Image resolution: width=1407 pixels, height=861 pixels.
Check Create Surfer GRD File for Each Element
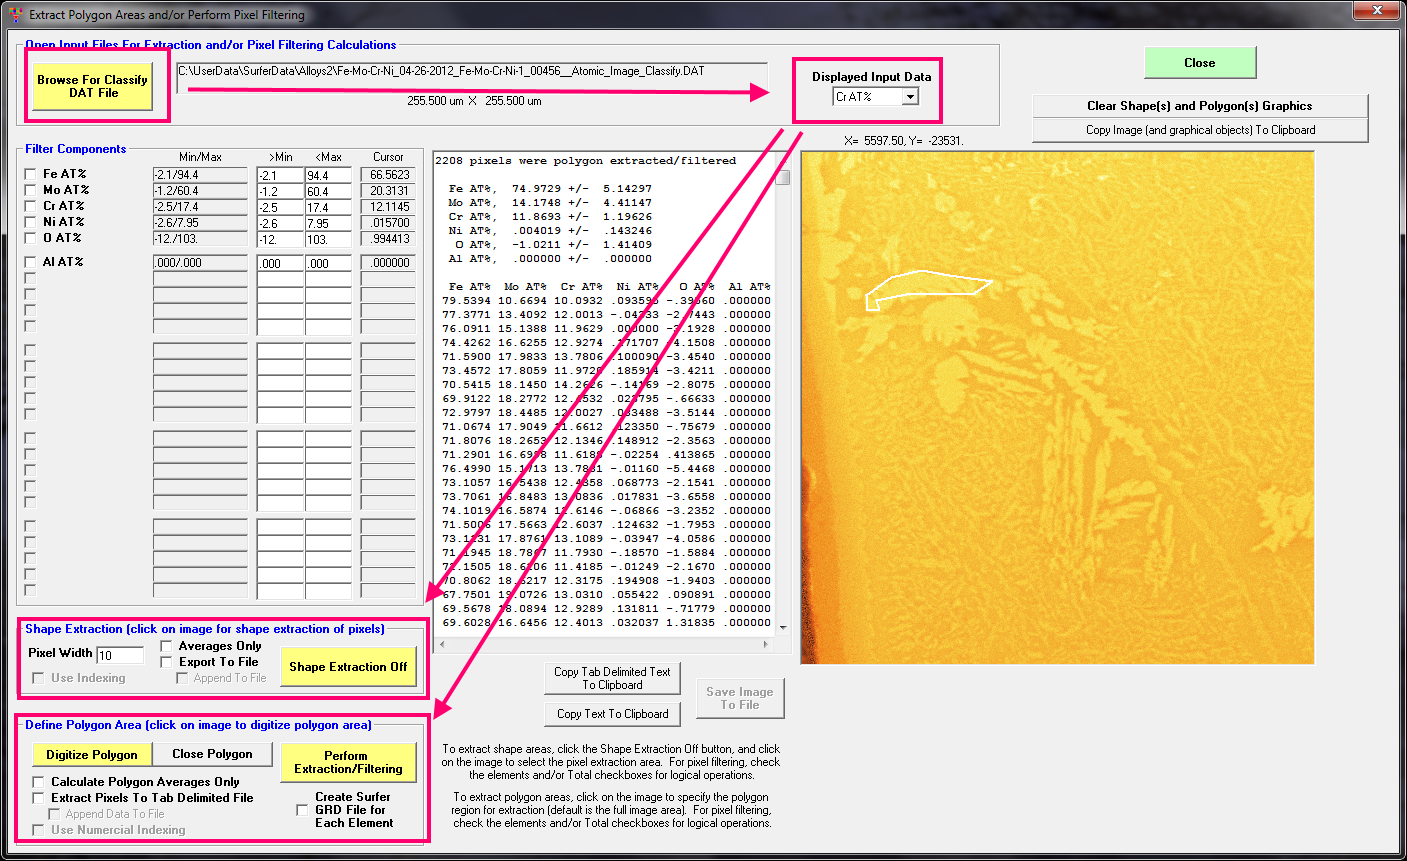click(x=302, y=810)
